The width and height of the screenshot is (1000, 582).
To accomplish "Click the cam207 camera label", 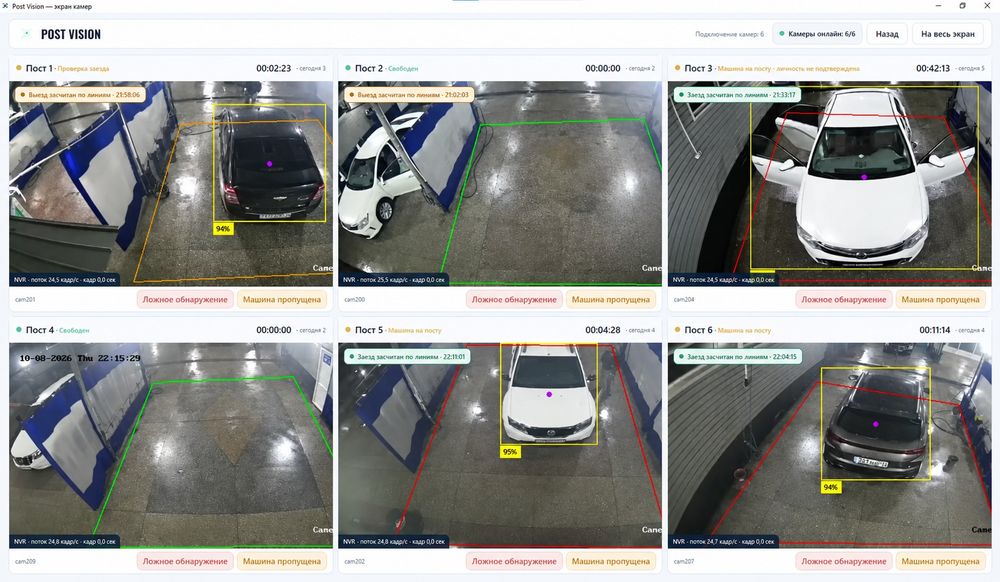I will coord(684,562).
